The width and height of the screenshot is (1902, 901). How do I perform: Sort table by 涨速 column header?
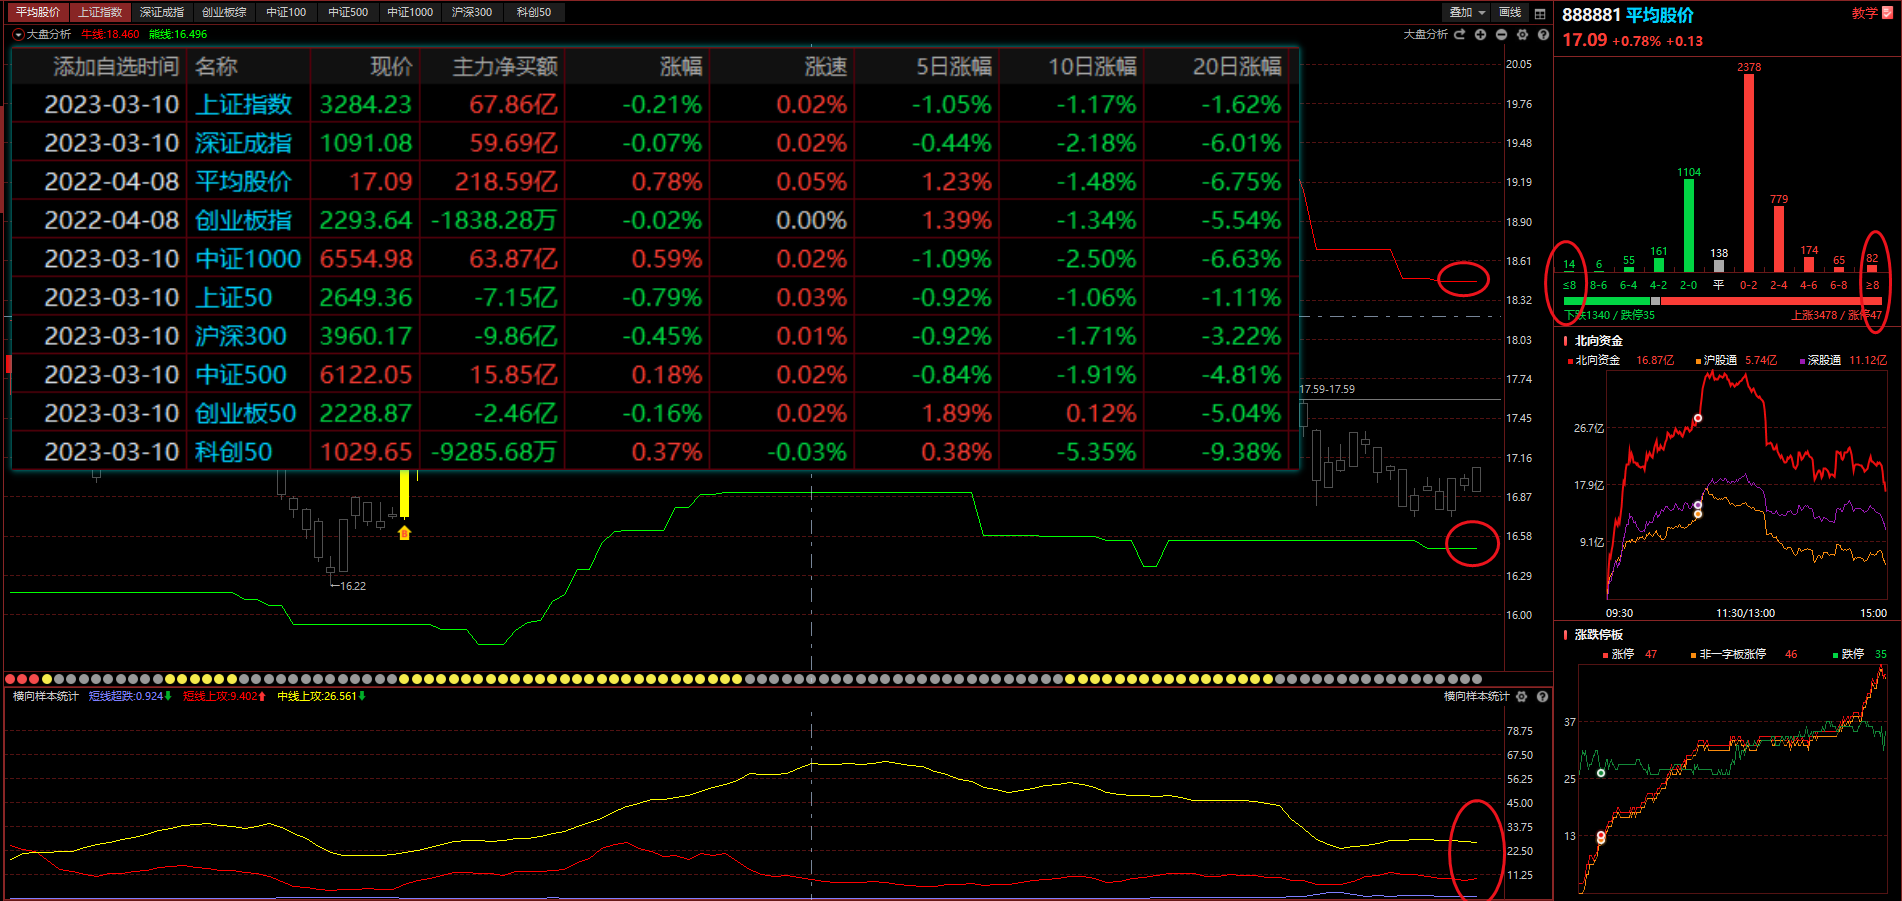[x=826, y=66]
